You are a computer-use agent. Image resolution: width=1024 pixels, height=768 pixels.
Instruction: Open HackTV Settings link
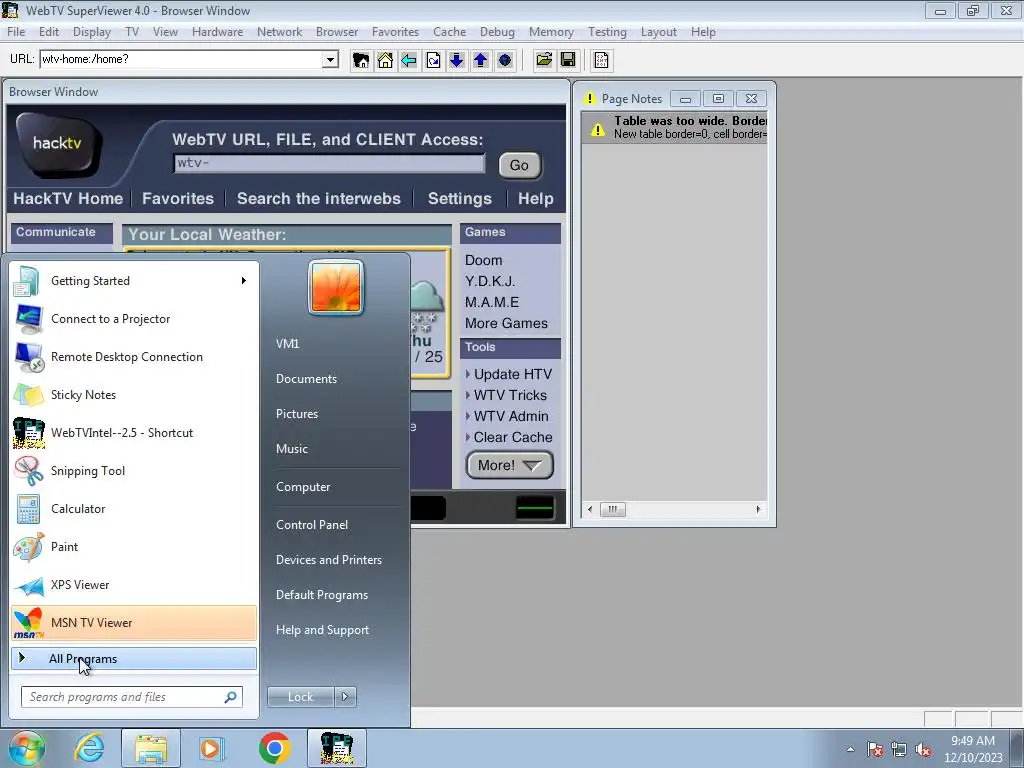pyautogui.click(x=460, y=199)
